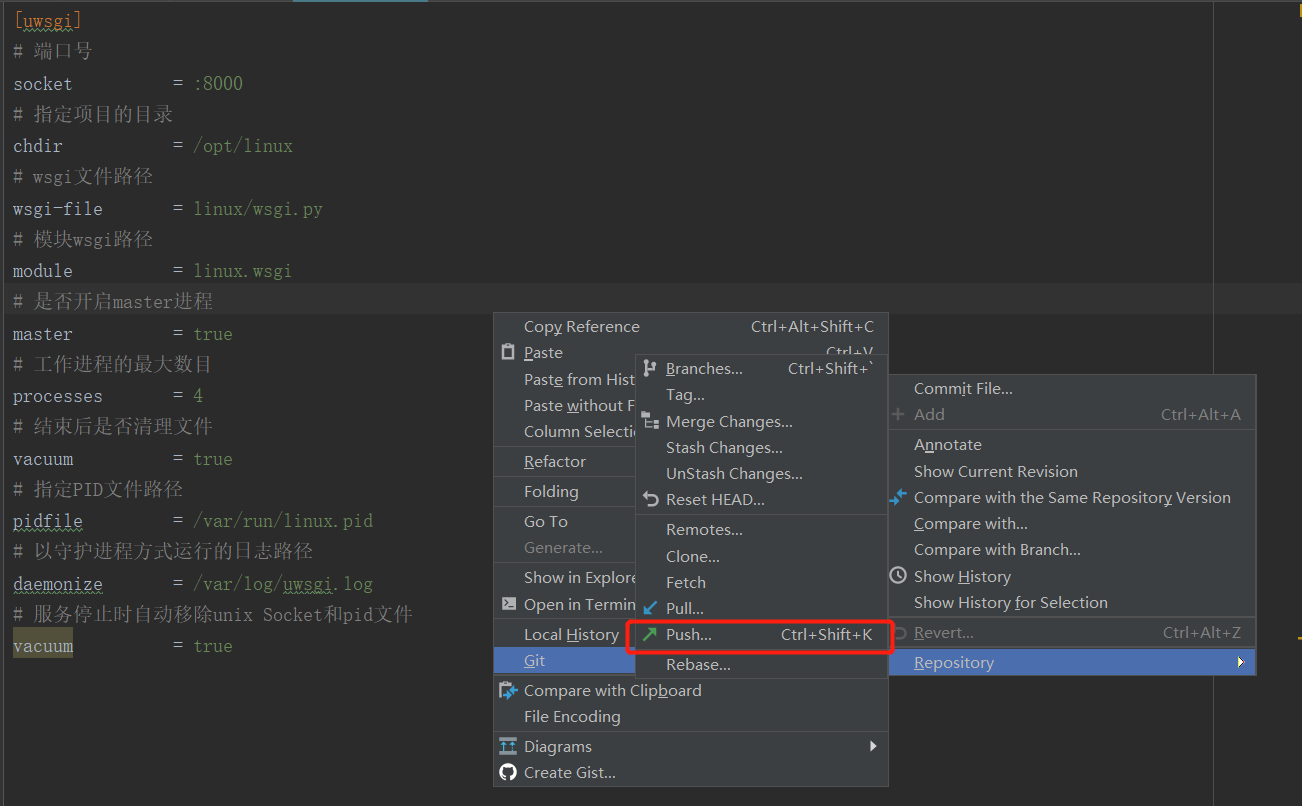Click the Show History clock icon
This screenshot has height=806, width=1302.
pos(898,576)
